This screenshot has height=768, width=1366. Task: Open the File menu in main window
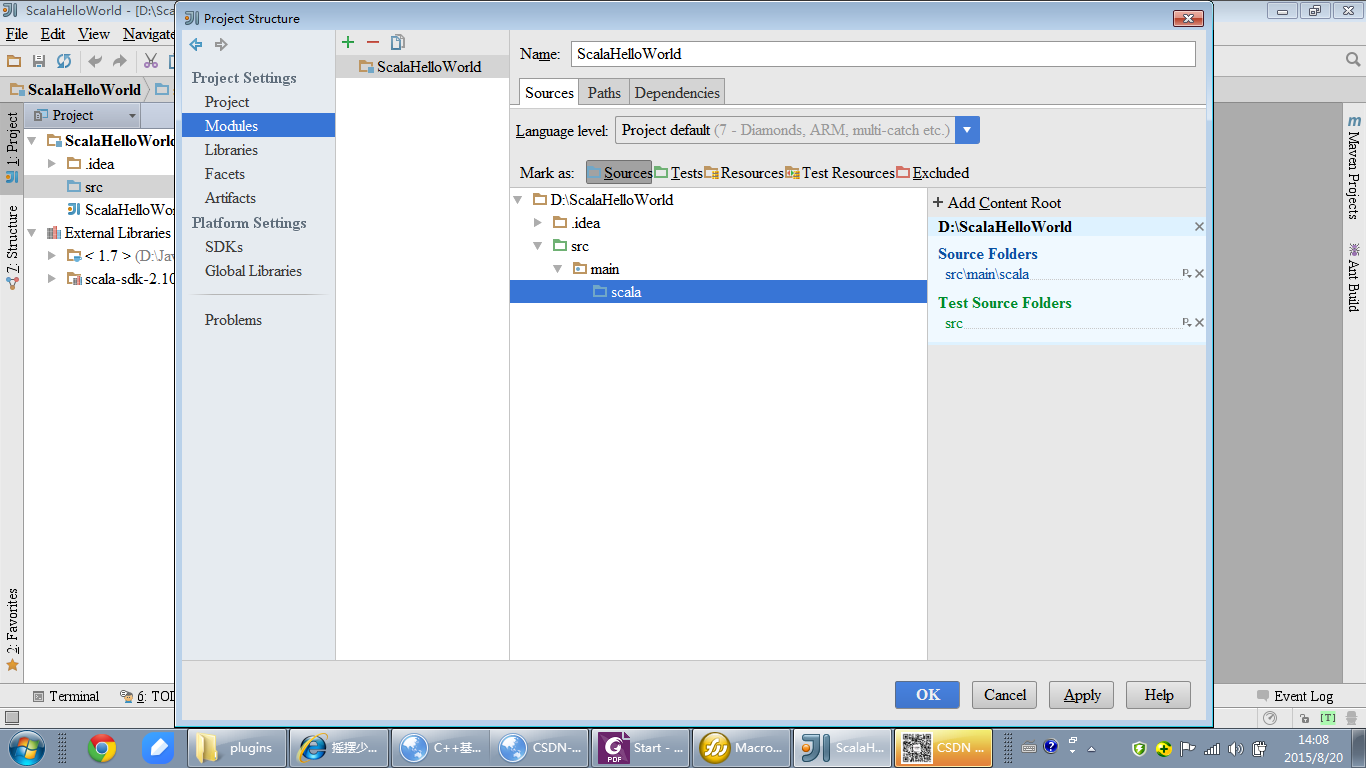point(16,34)
